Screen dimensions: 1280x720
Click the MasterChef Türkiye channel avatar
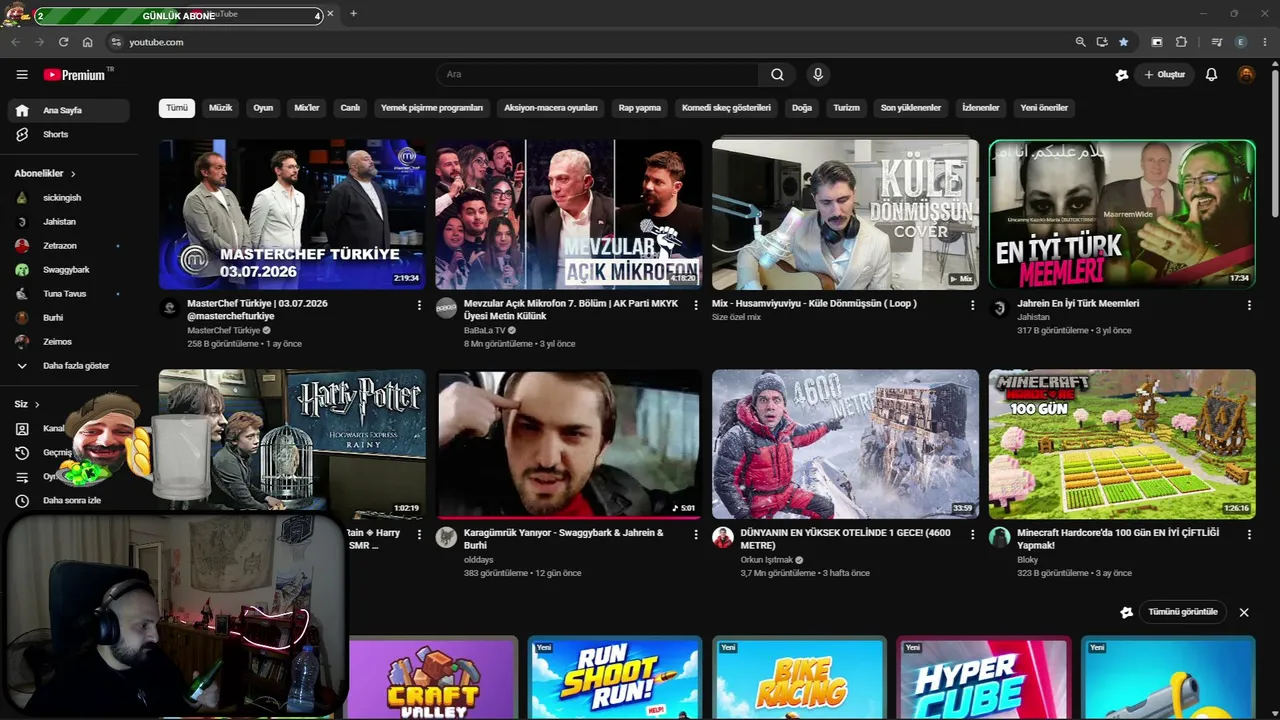click(170, 308)
